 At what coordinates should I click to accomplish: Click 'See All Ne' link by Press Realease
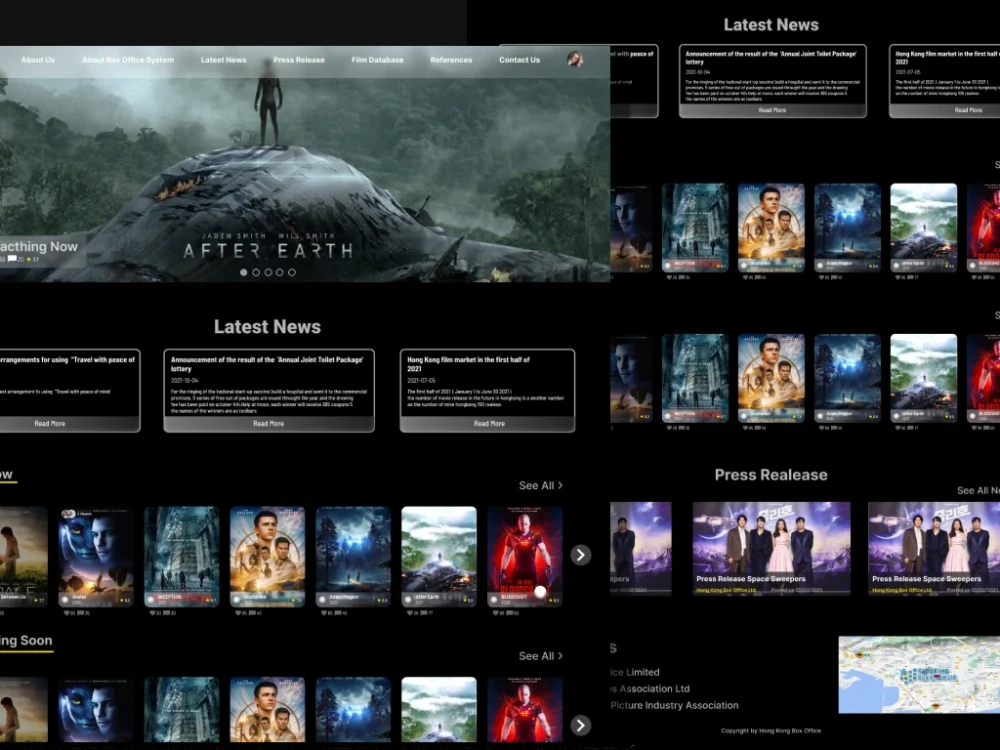pyautogui.click(x=978, y=490)
